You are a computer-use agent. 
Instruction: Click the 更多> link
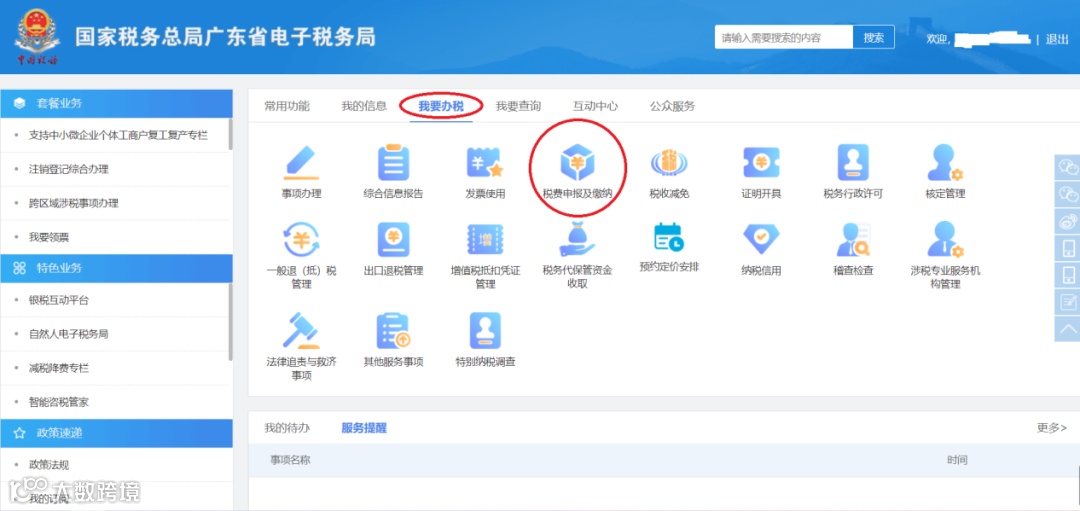tap(1052, 428)
